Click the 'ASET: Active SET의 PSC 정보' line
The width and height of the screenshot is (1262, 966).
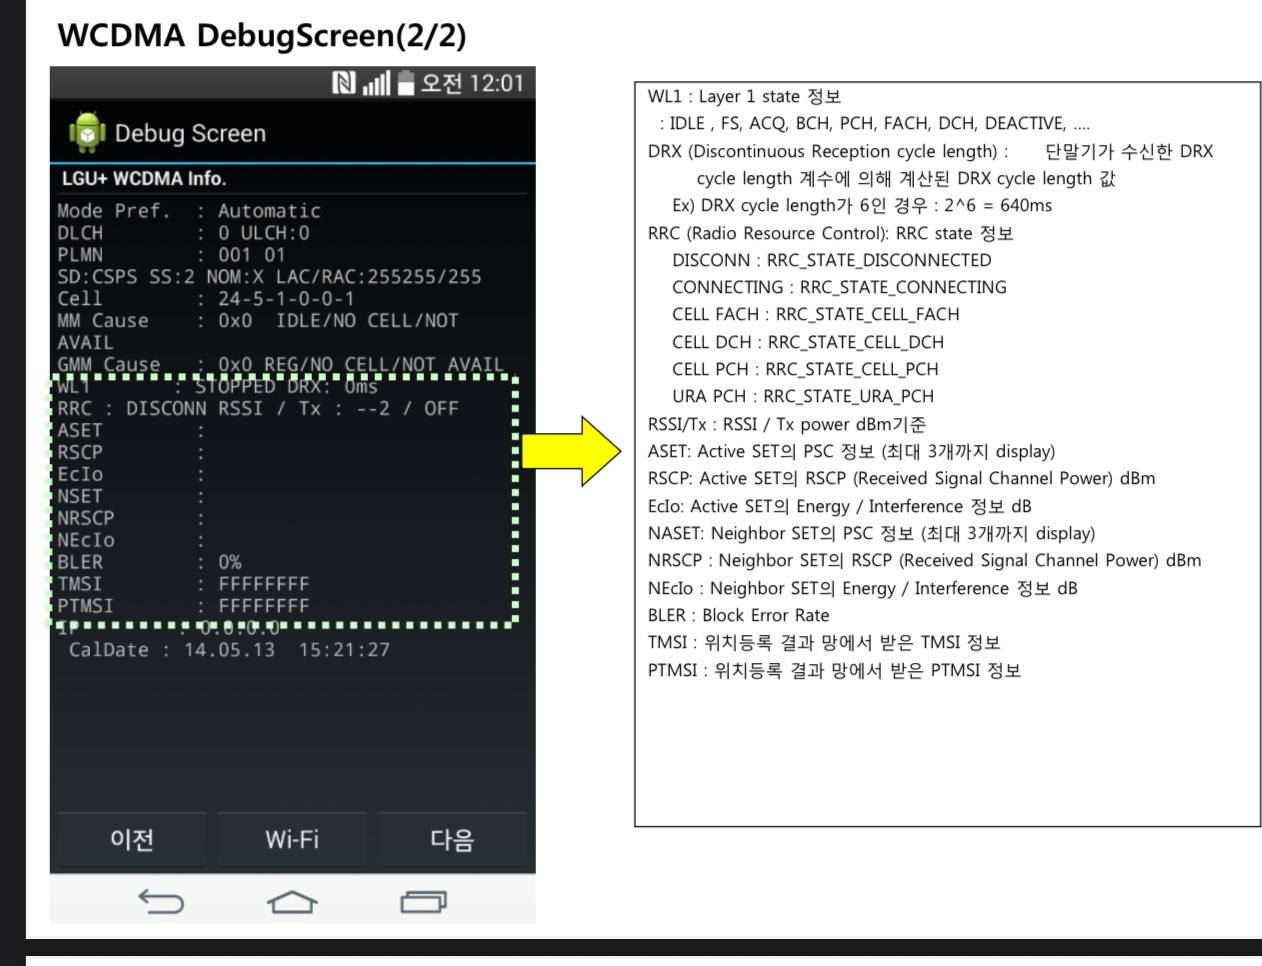[851, 452]
